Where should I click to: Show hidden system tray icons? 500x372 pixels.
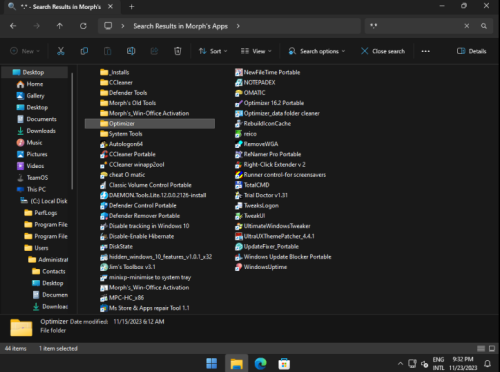[400, 363]
